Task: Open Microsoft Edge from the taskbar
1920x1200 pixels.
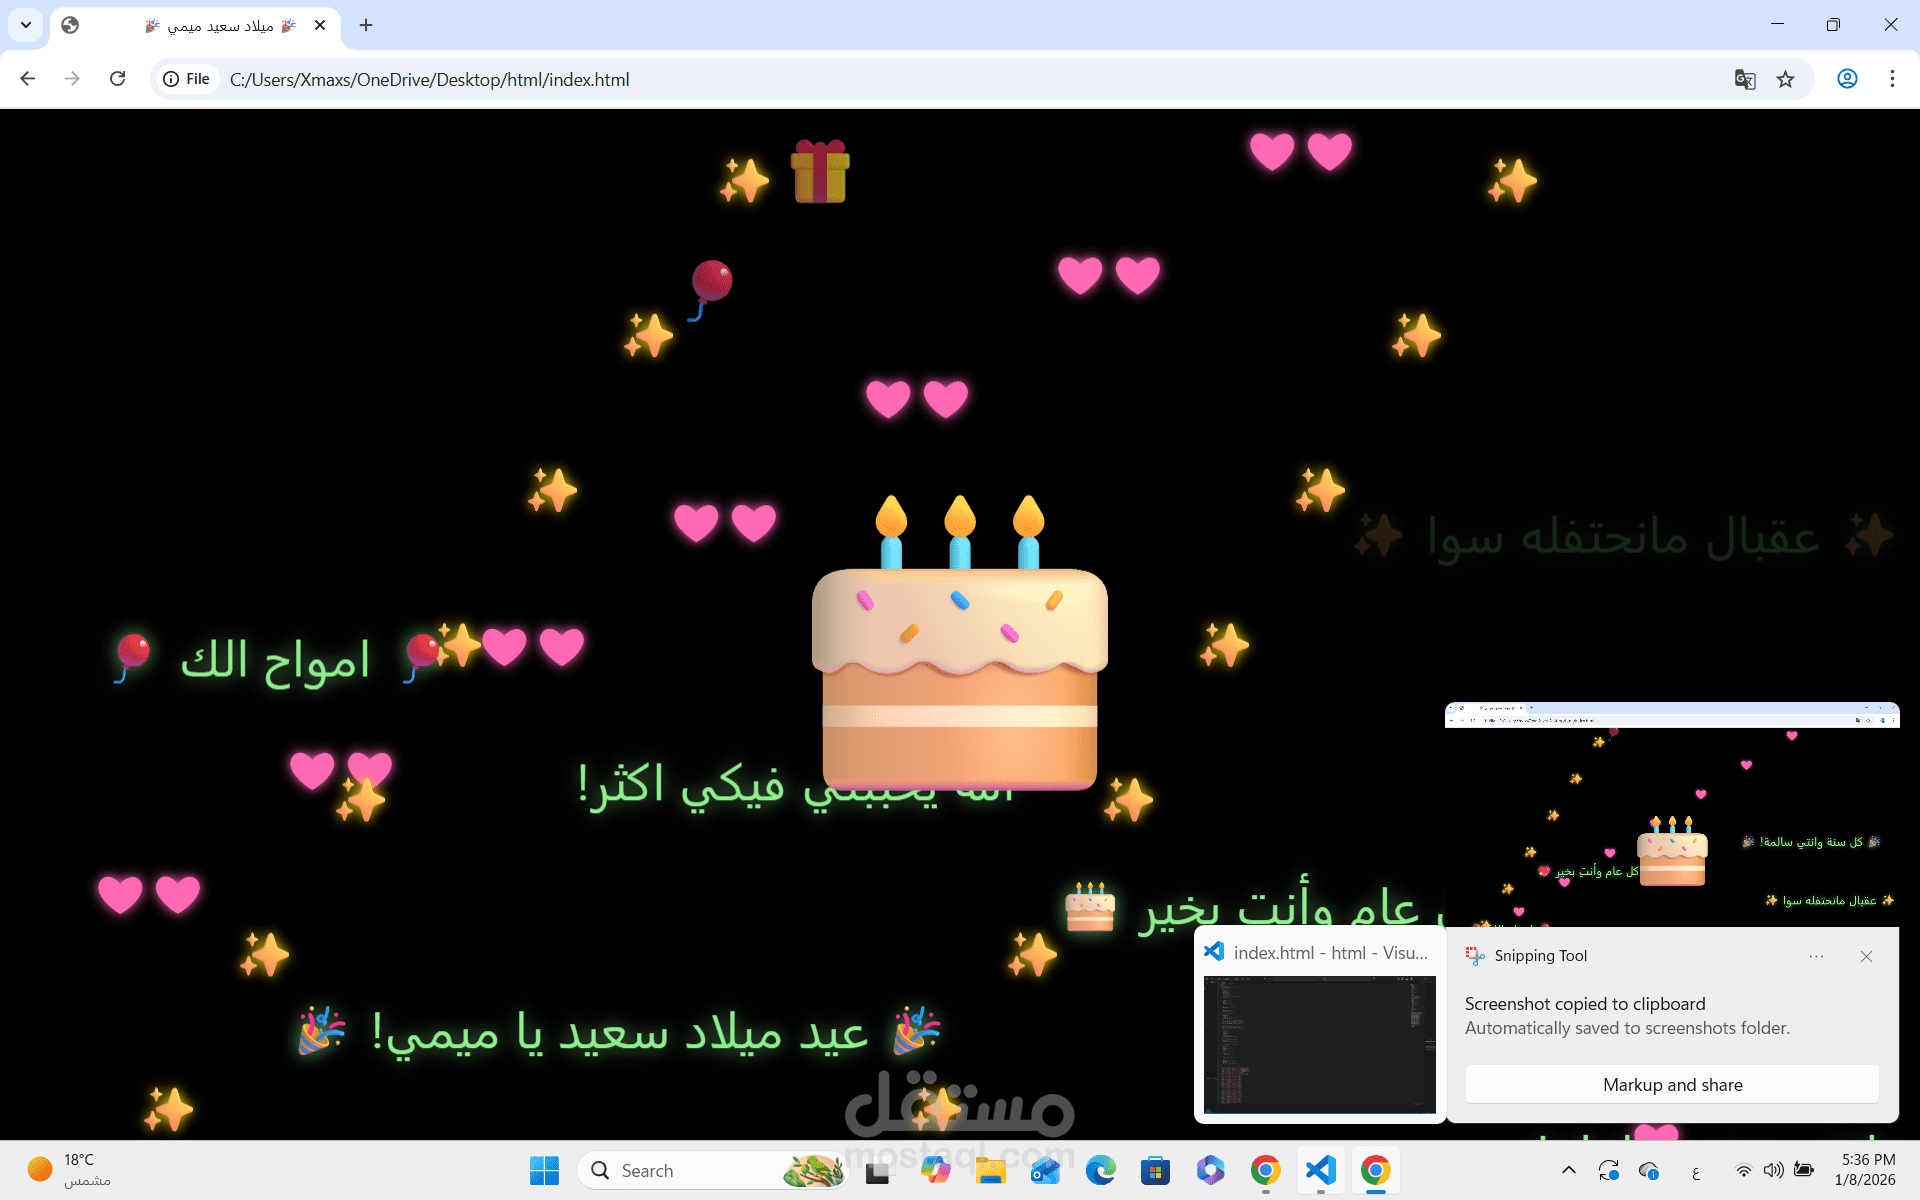Action: coord(1100,1170)
